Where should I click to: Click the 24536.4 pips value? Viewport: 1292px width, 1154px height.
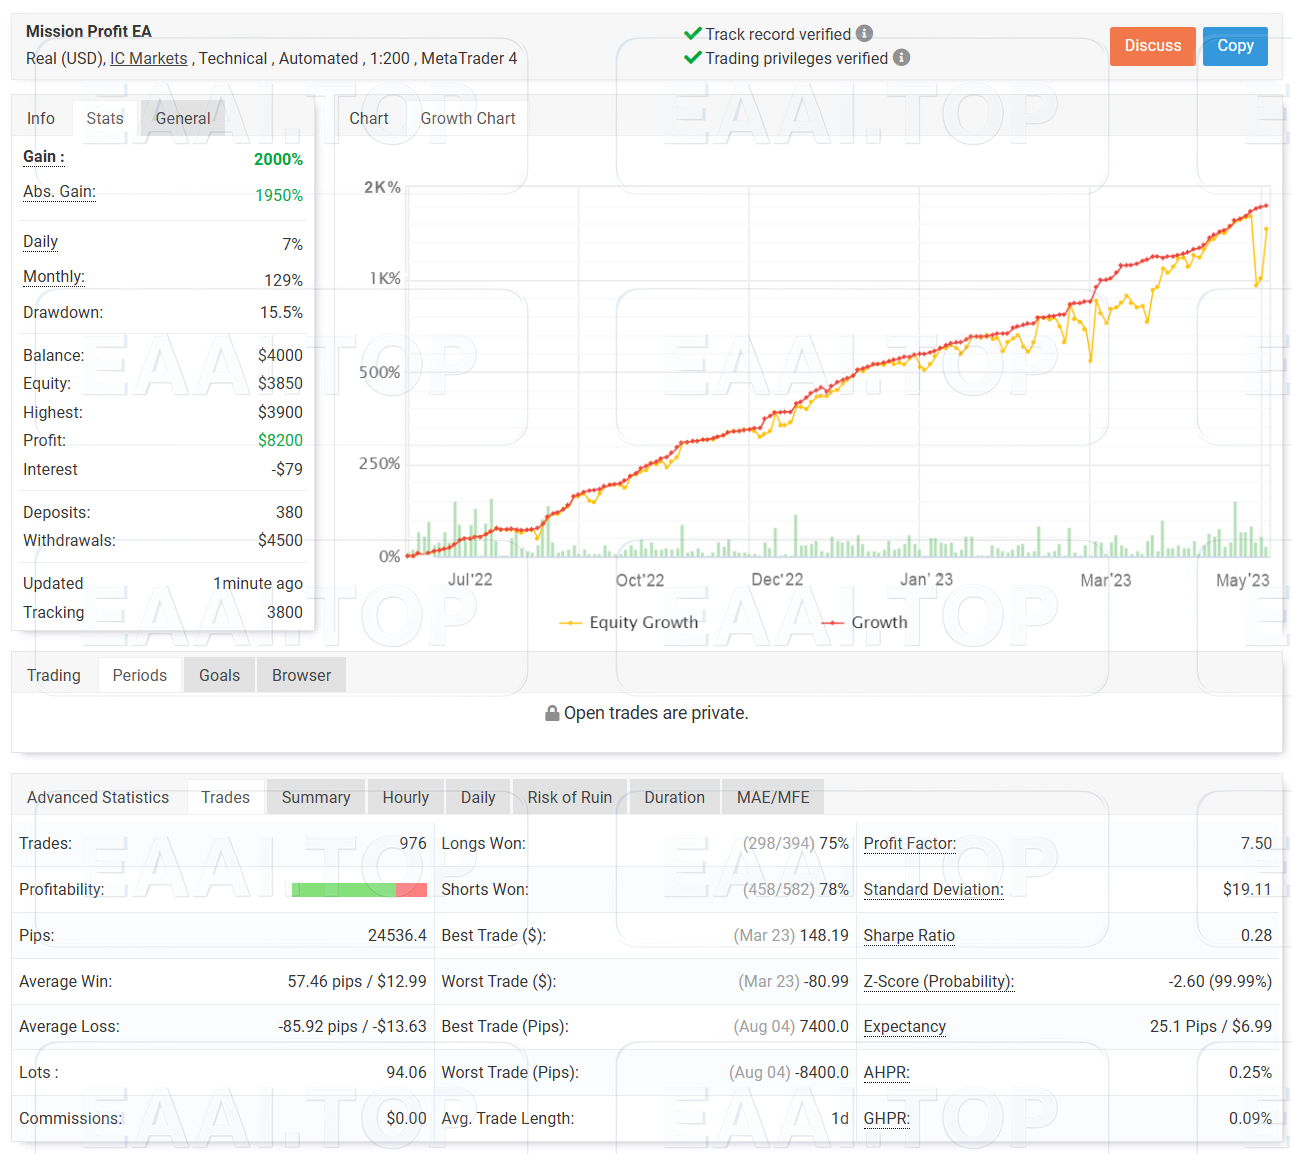[397, 936]
